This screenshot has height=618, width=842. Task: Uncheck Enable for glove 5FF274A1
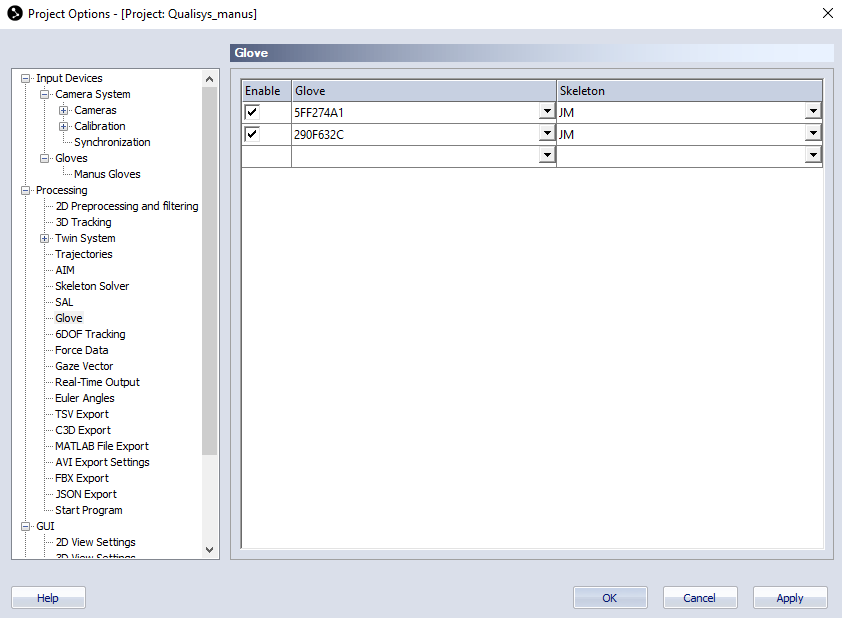coord(252,112)
